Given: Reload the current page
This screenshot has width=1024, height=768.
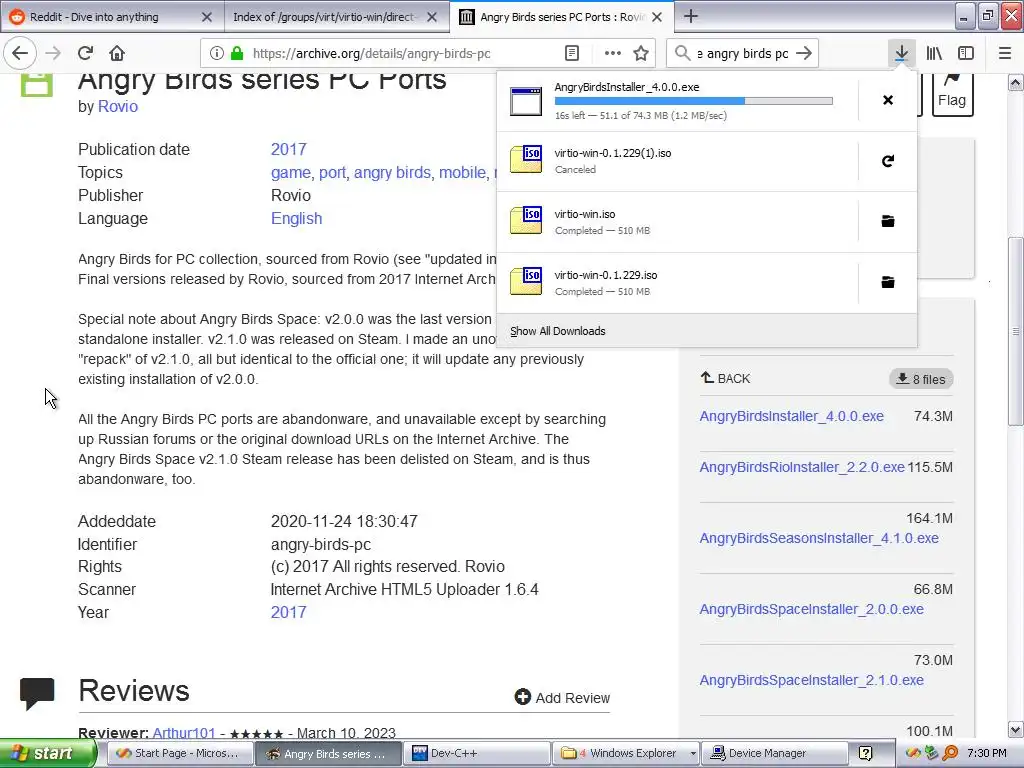Looking at the screenshot, I should [85, 53].
